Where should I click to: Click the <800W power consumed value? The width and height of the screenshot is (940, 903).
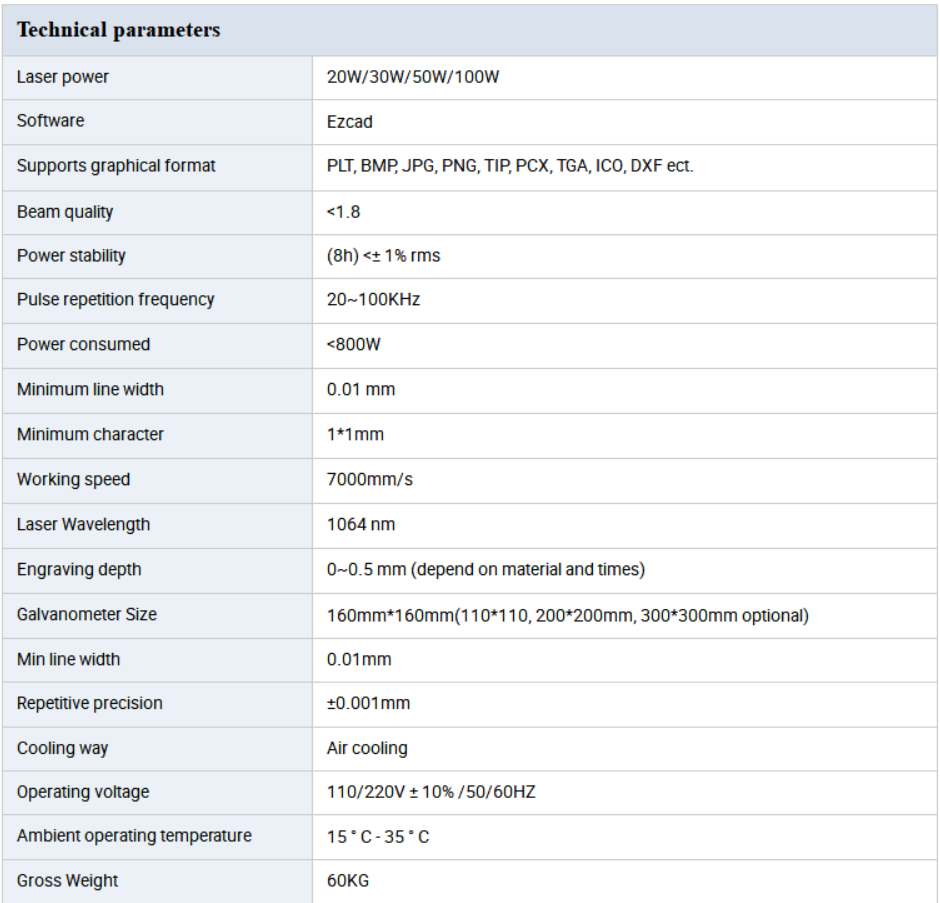click(x=353, y=345)
